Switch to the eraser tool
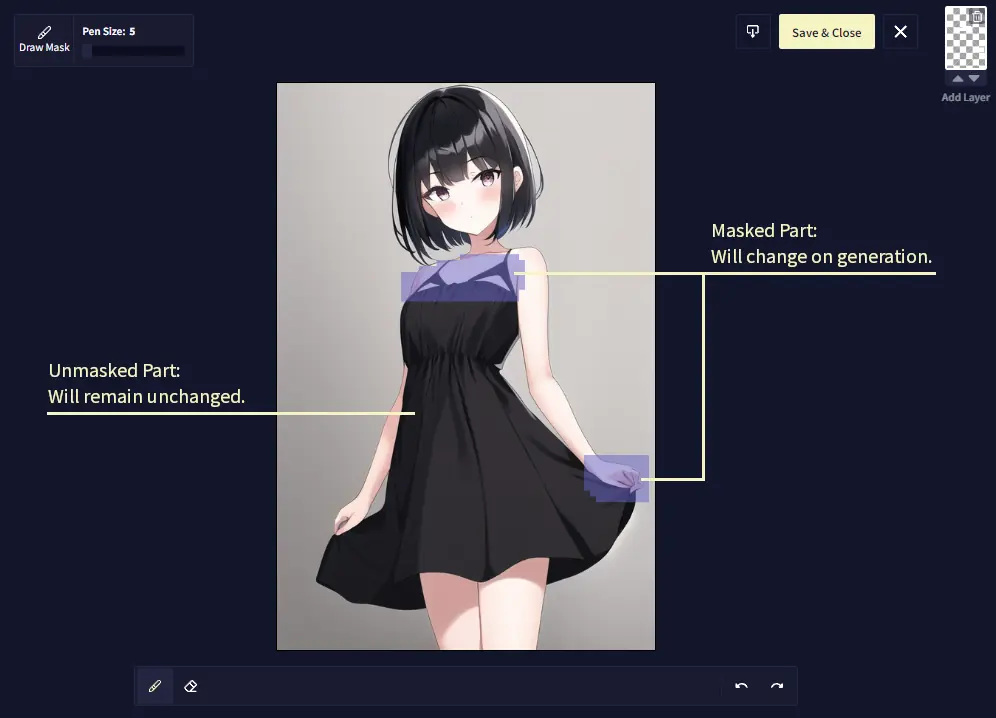The image size is (996, 718). coord(191,686)
